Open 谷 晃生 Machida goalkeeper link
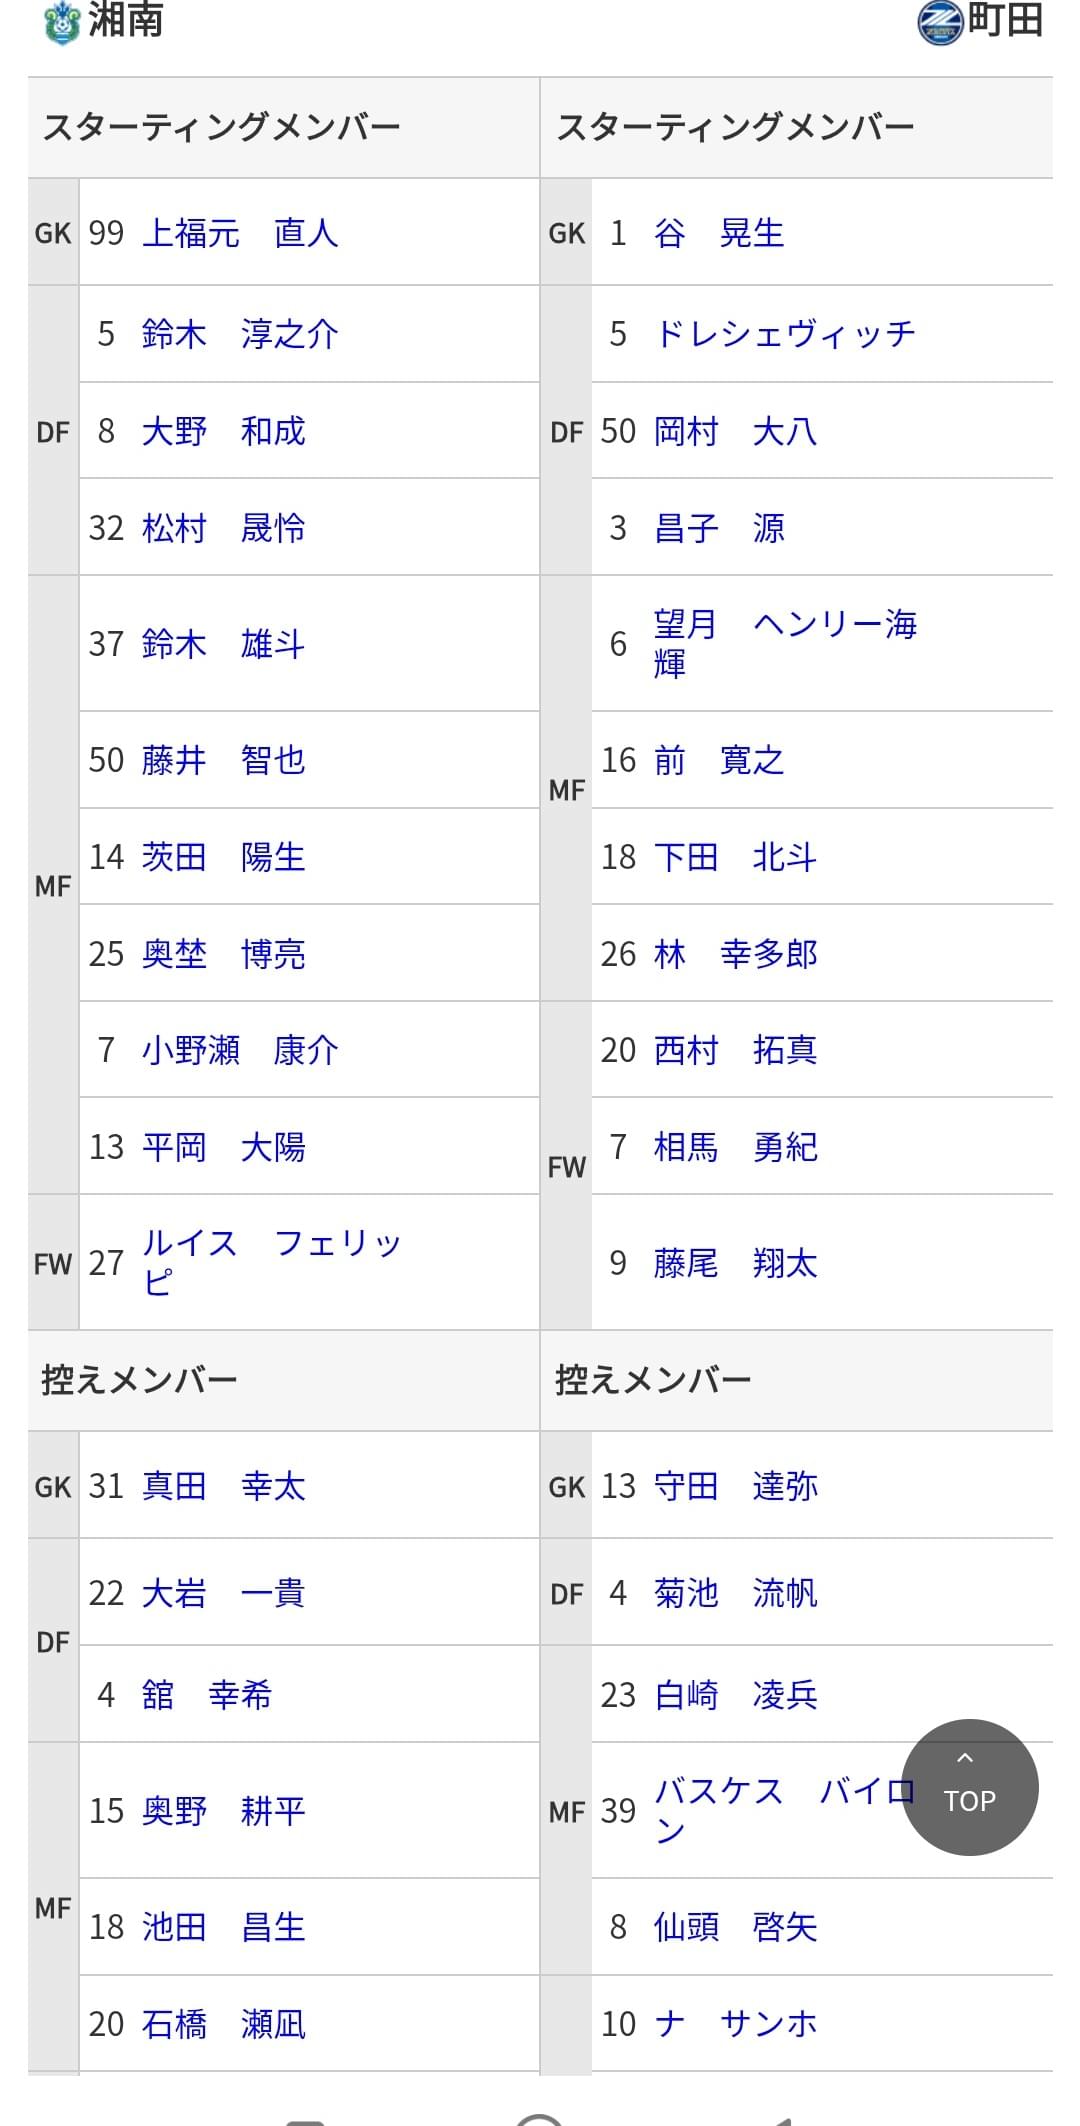The height and width of the screenshot is (2126, 1080). coord(719,233)
